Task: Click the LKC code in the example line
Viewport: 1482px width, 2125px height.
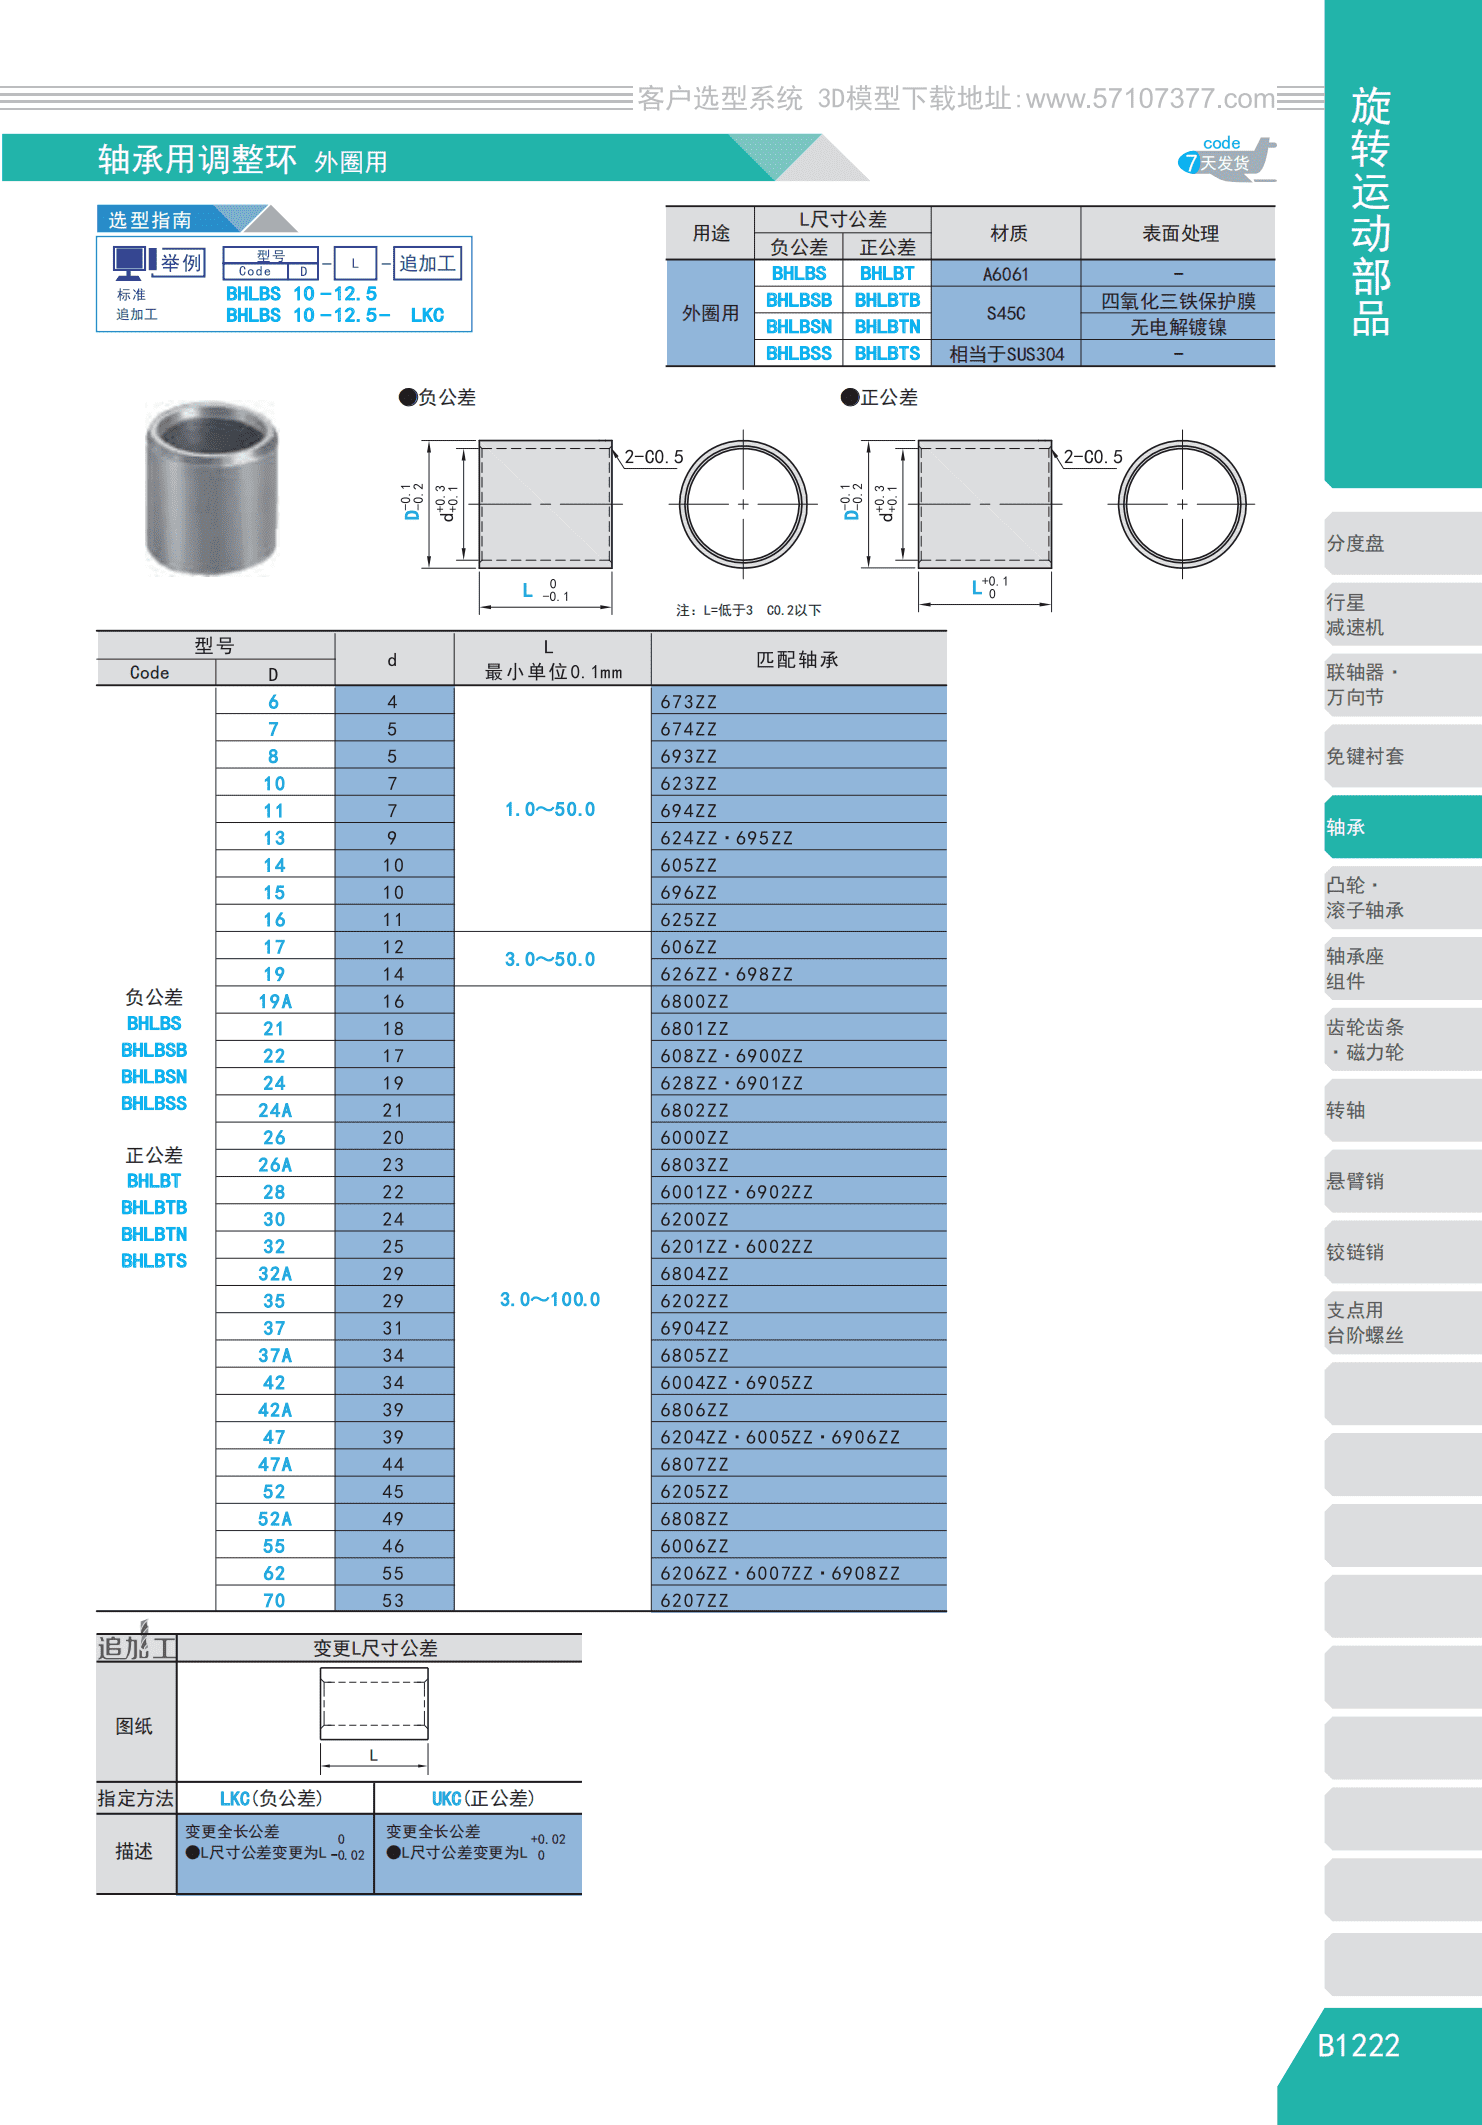Action: tap(427, 315)
